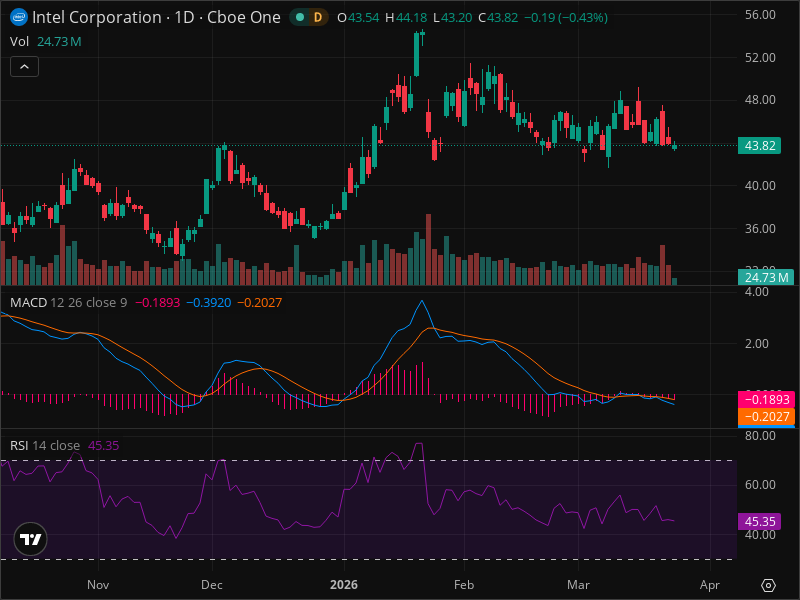Screen dimensions: 800x600
Task: Click the legend's orange signal value −0.2027
Action: click(x=260, y=303)
